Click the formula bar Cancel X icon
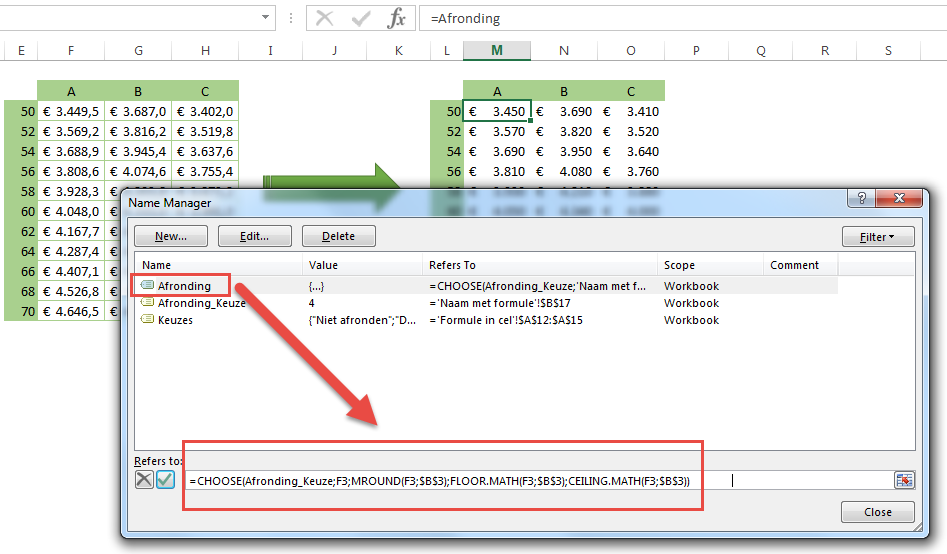This screenshot has width=947, height=554. click(x=325, y=18)
